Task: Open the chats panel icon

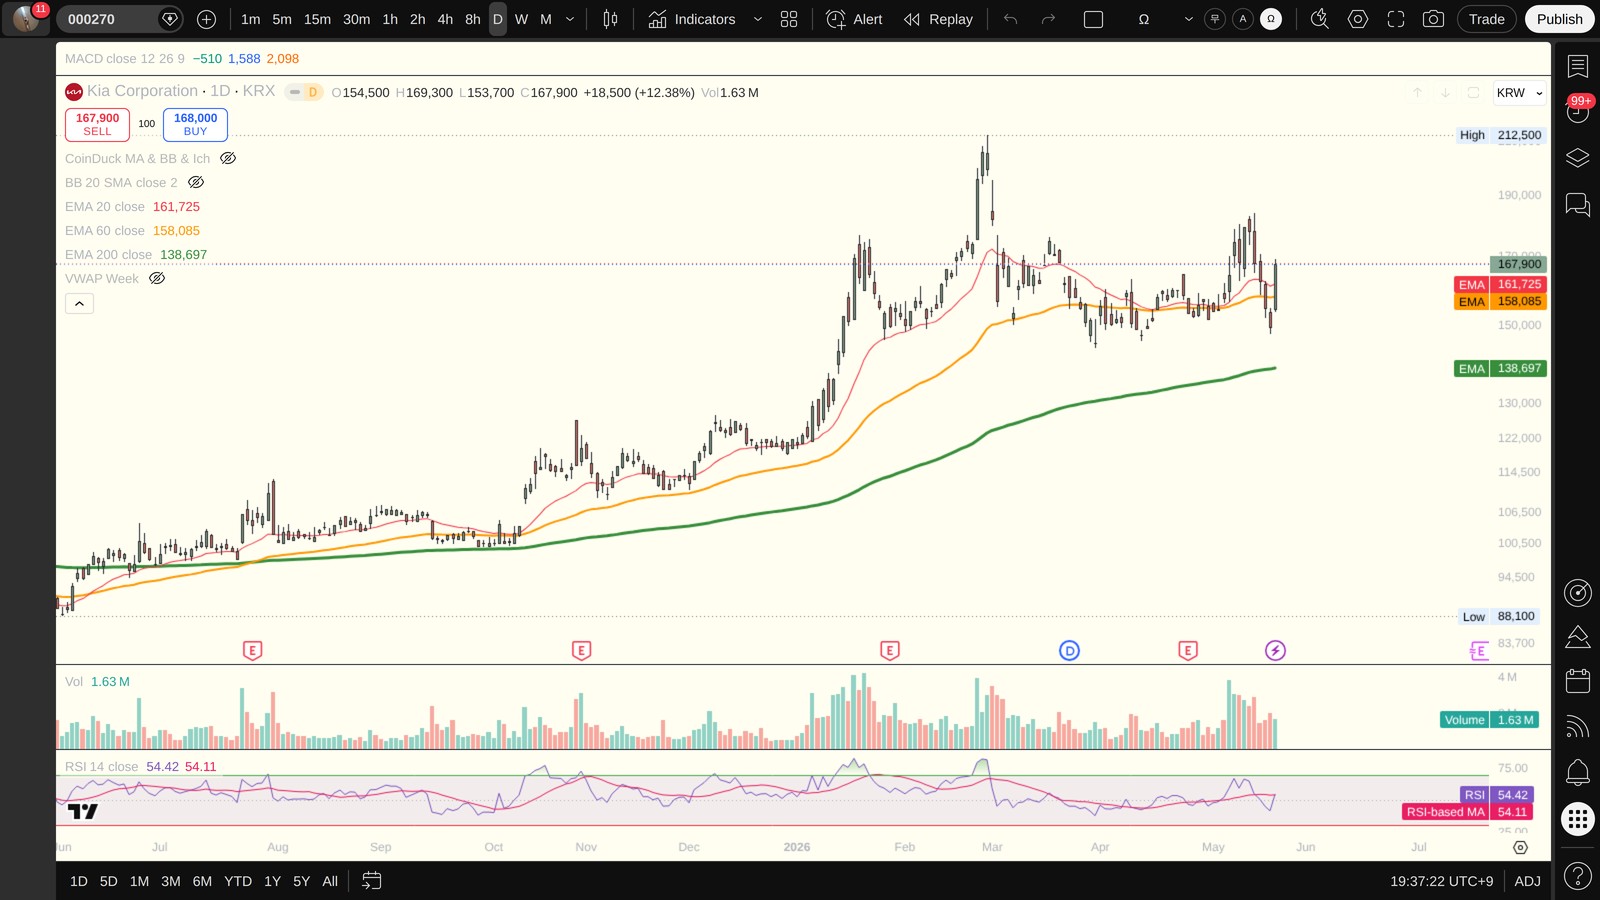Action: tap(1578, 205)
